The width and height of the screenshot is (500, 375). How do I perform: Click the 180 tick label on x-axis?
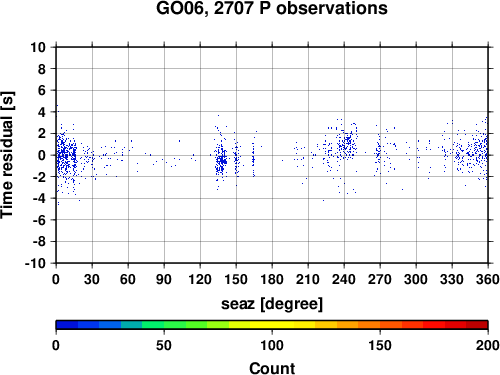(272, 279)
